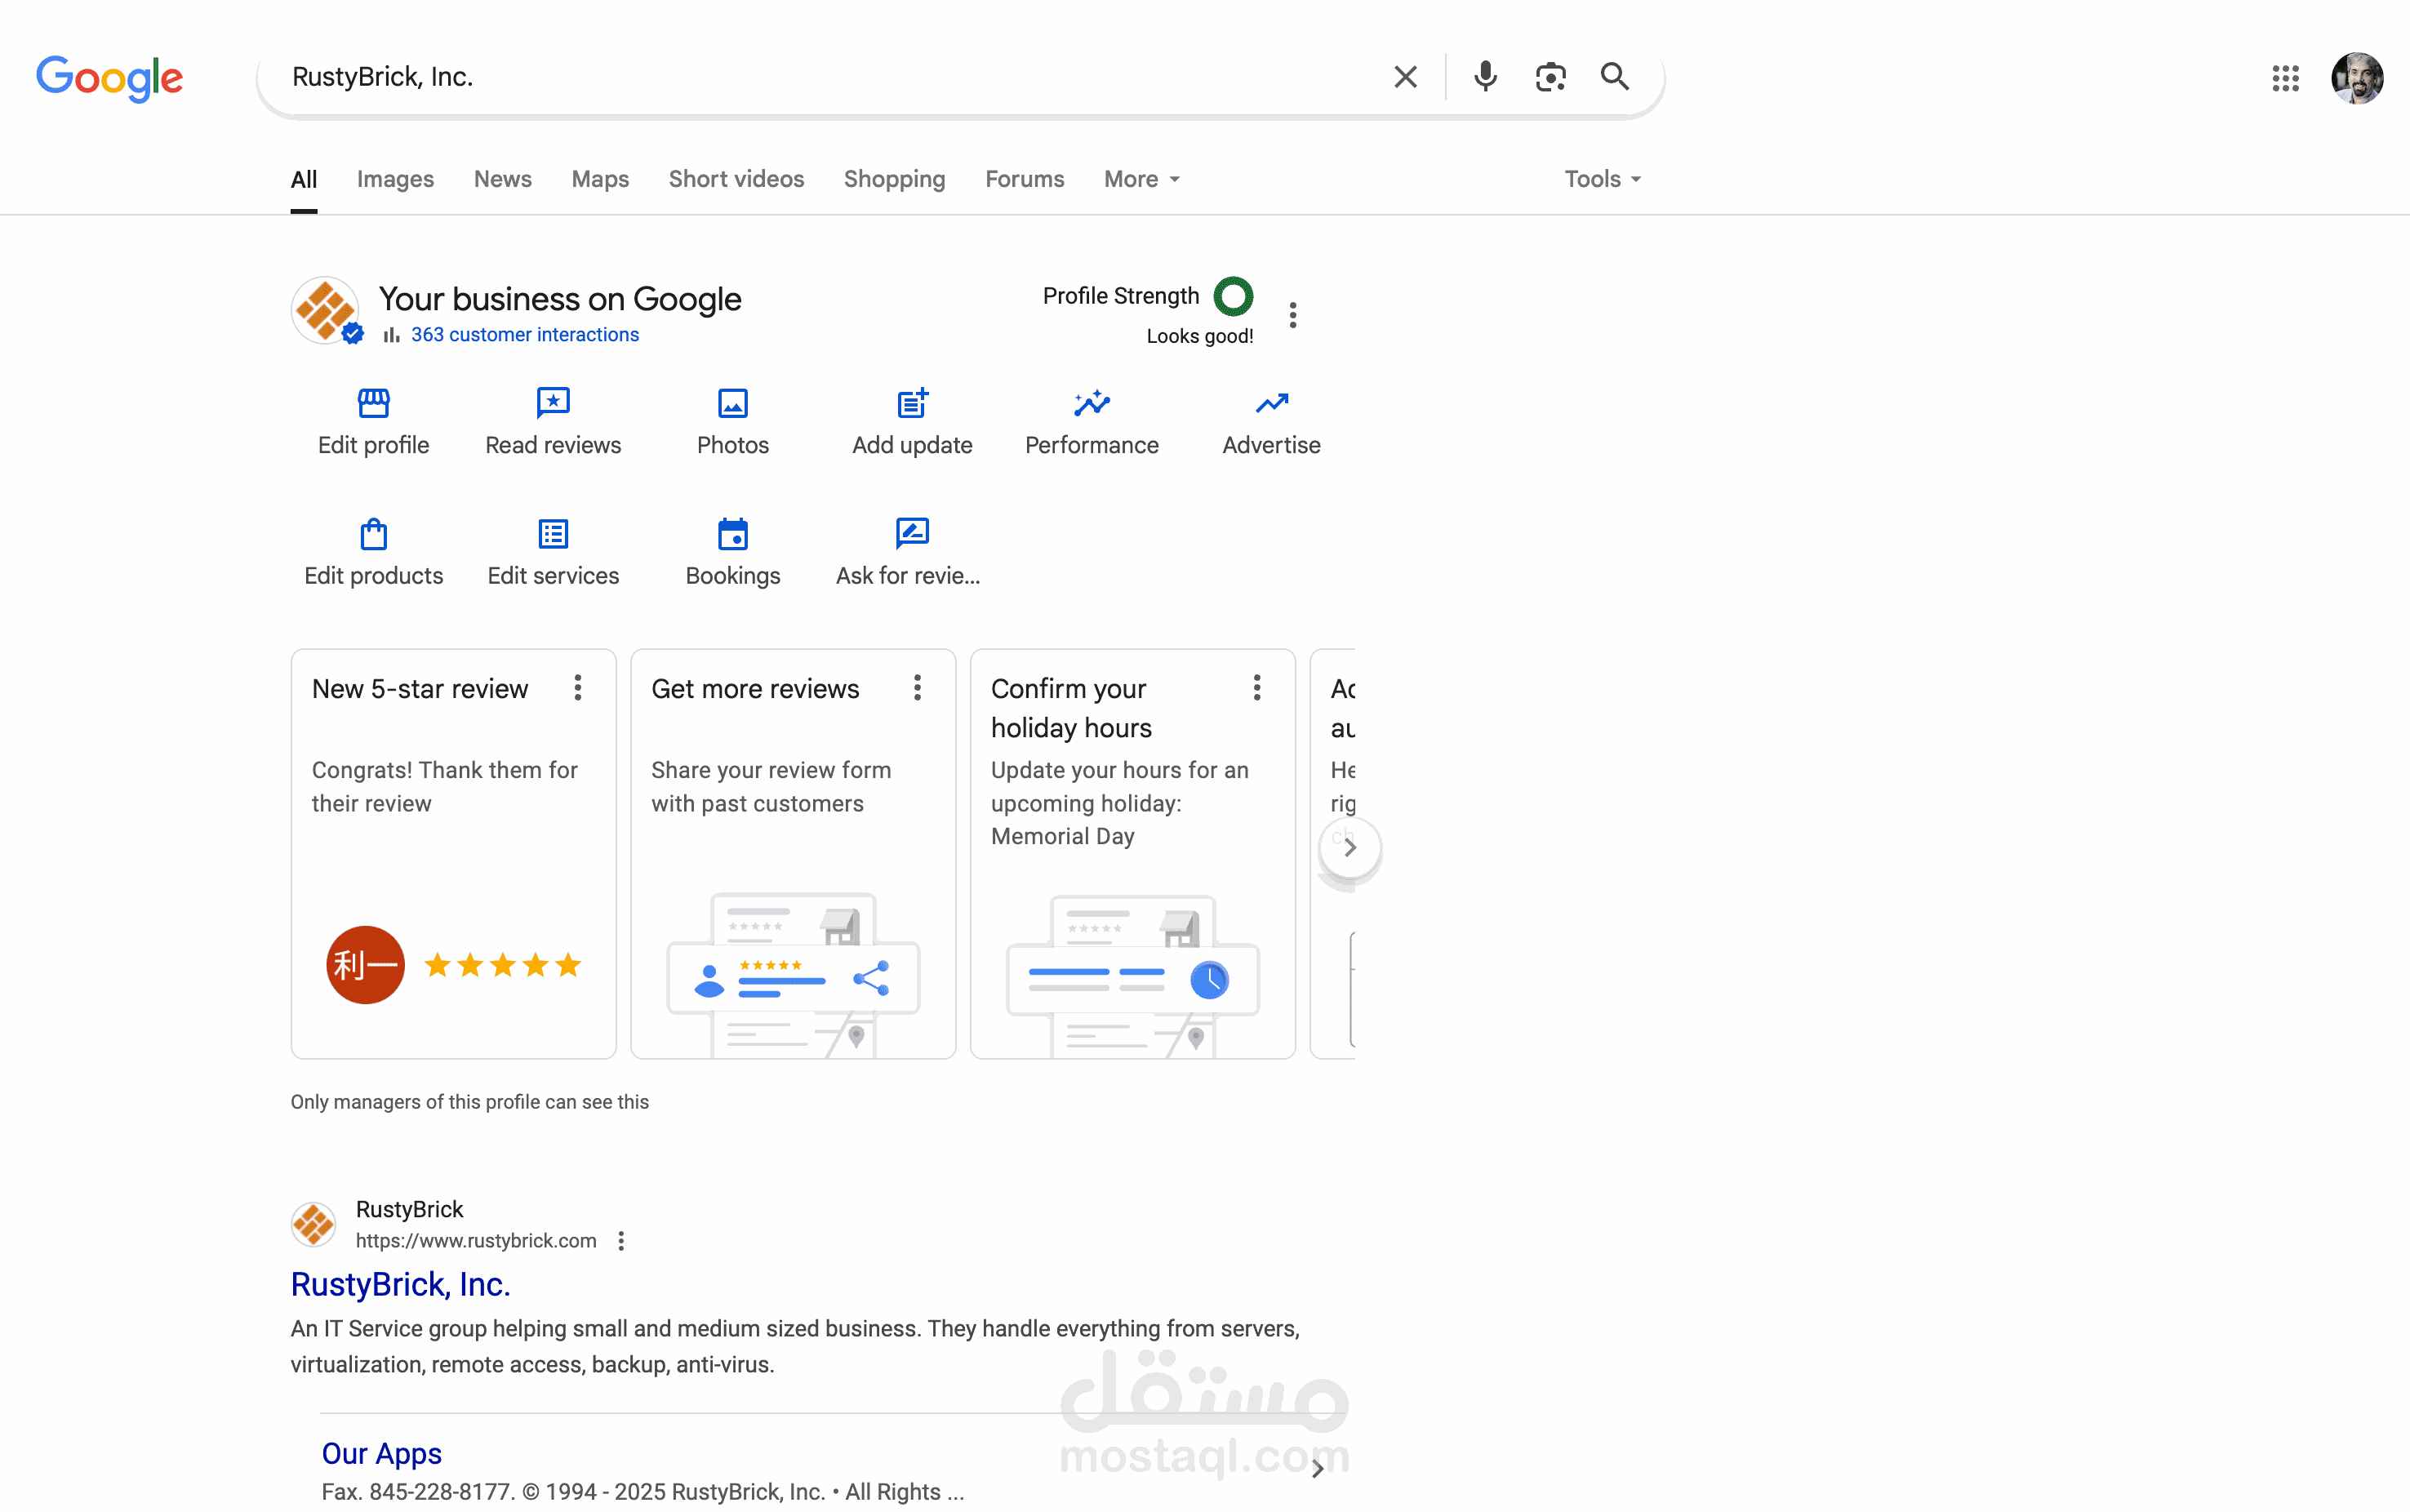Open the Get more reviews card
This screenshot has width=2410, height=1512.
(793, 854)
